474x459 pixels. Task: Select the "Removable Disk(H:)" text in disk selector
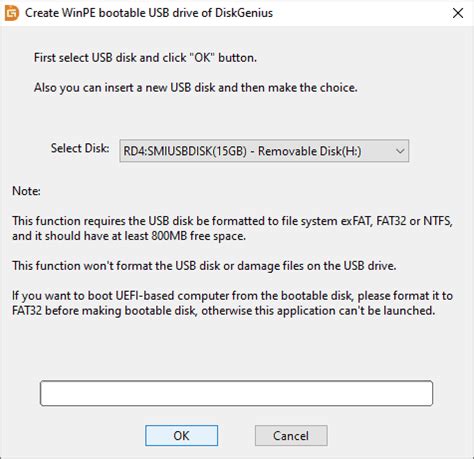click(x=310, y=151)
